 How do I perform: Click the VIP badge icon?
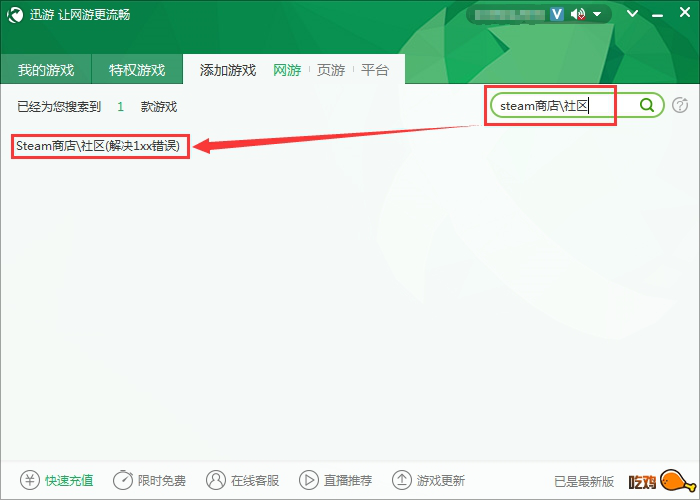(556, 14)
